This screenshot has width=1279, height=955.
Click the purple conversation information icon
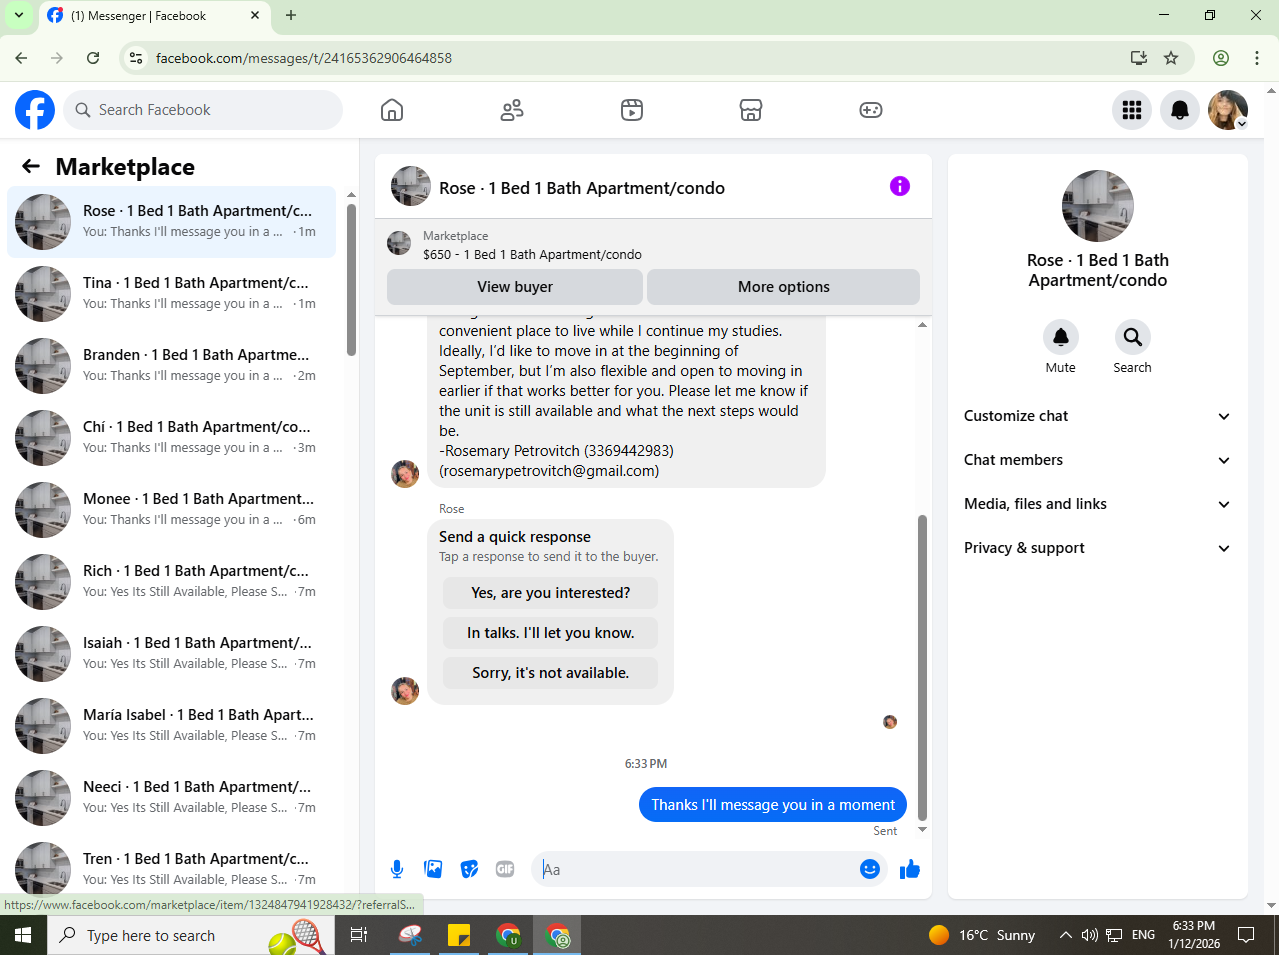(x=900, y=186)
